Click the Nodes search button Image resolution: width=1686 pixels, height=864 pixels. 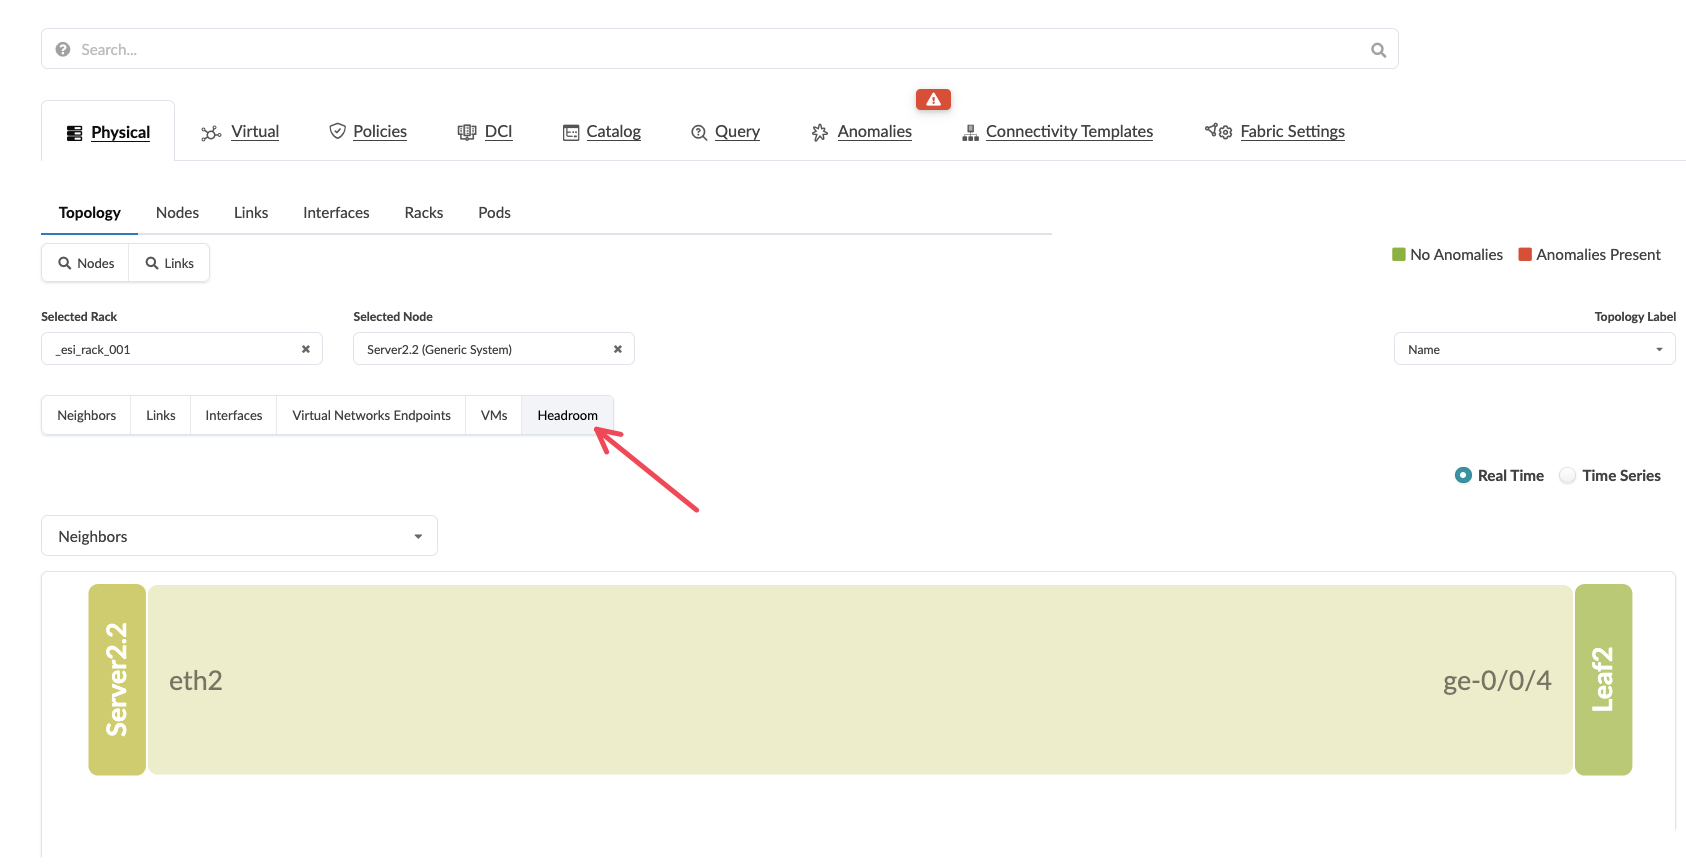(86, 263)
